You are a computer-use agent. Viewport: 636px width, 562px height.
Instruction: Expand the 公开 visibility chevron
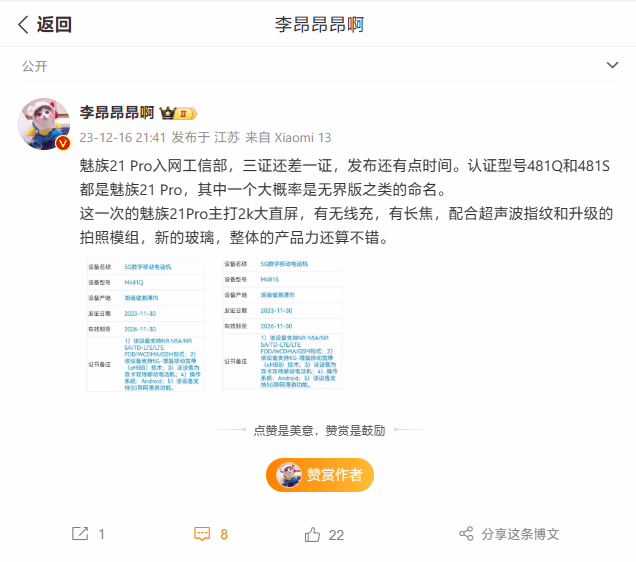click(x=612, y=65)
